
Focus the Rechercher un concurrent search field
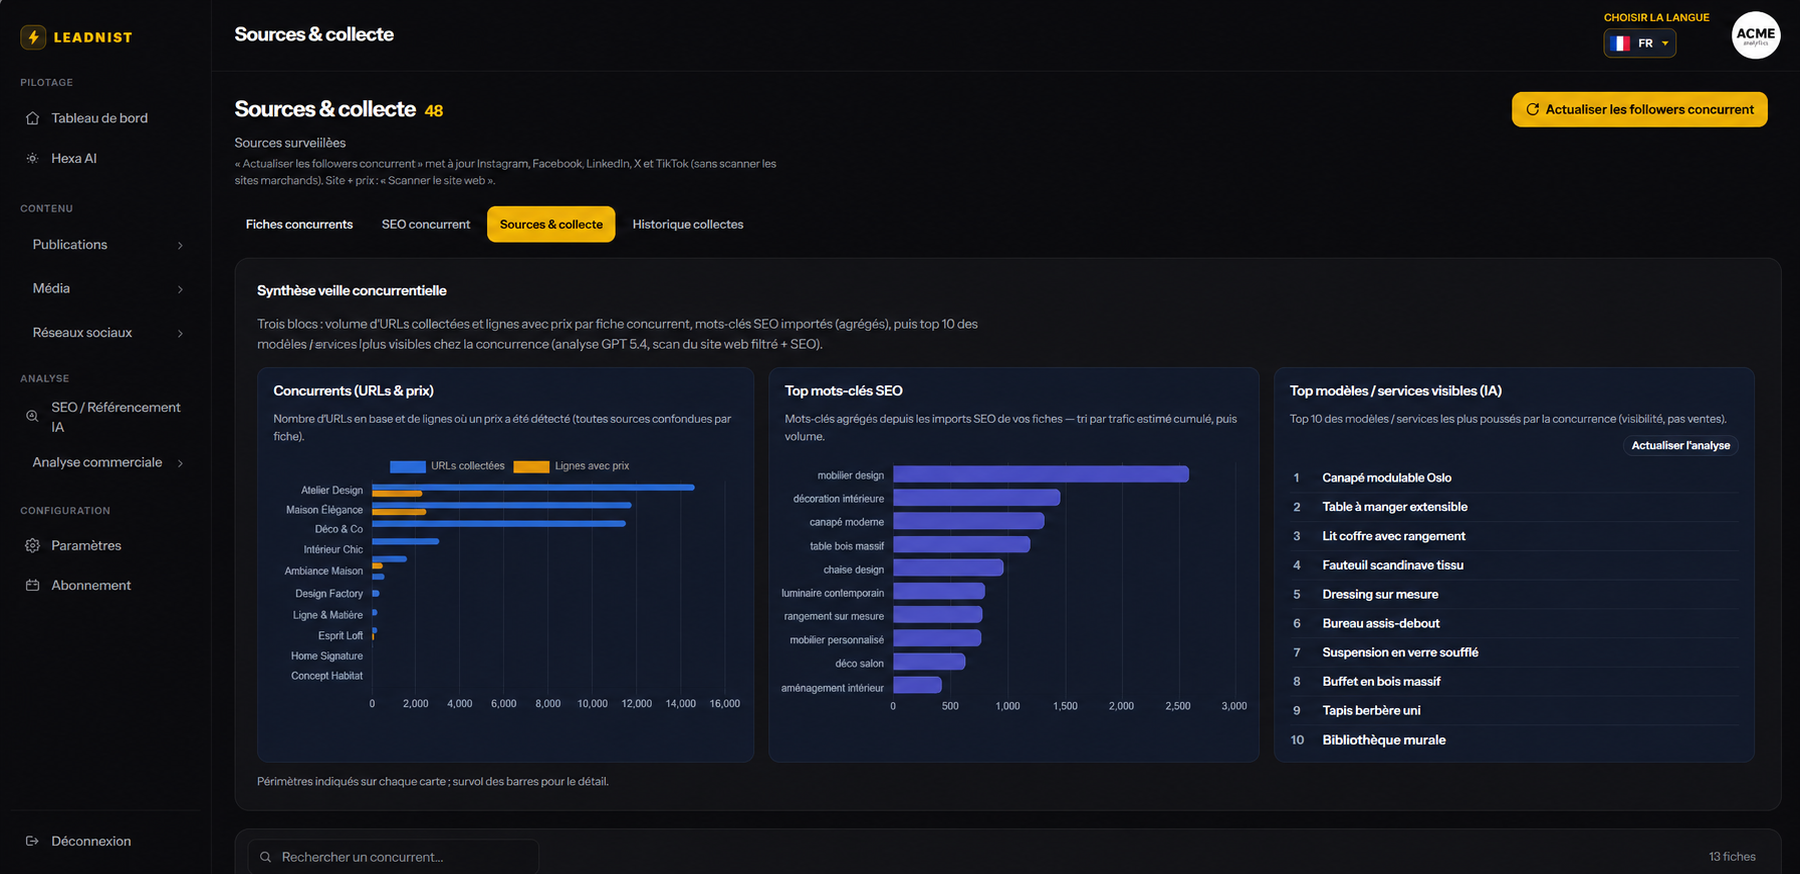tap(393, 857)
